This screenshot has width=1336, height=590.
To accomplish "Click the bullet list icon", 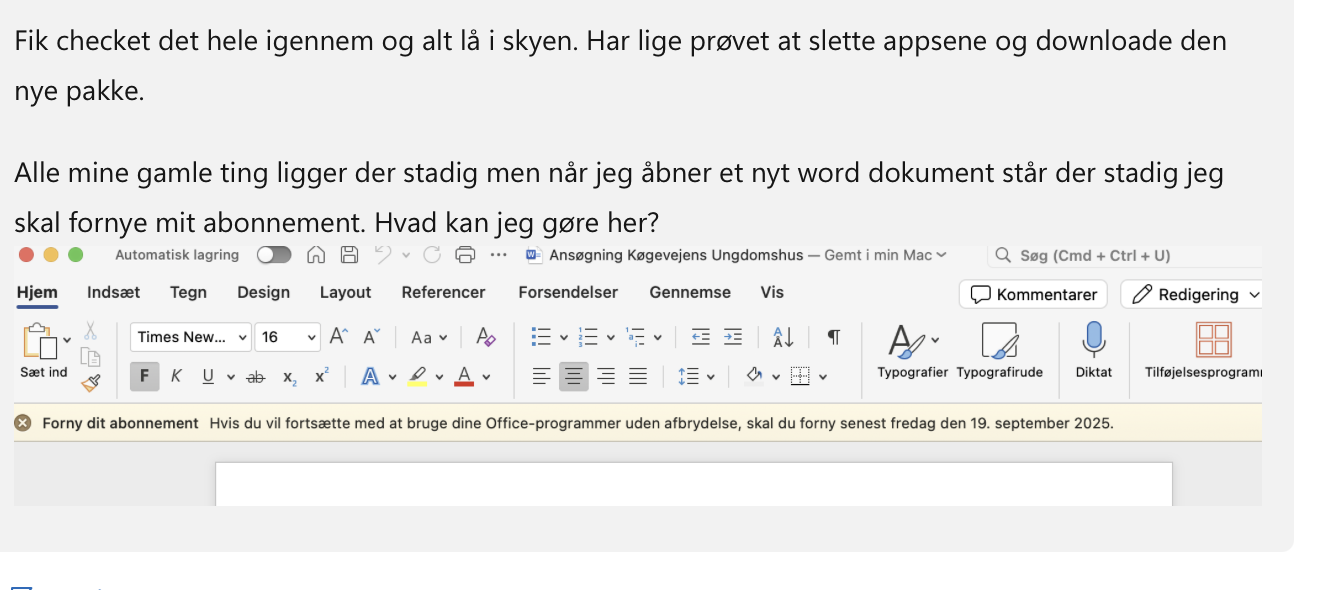I will coord(541,337).
